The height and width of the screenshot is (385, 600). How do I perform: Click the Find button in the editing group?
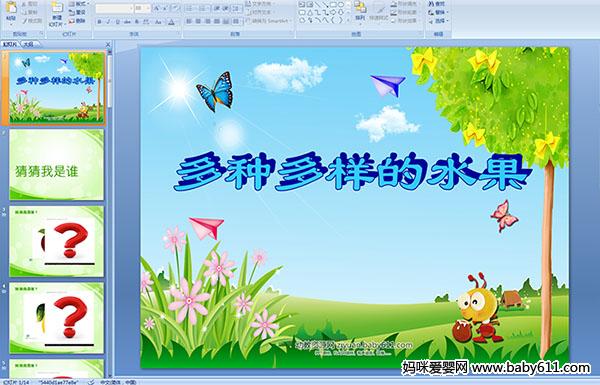pyautogui.click(x=437, y=4)
